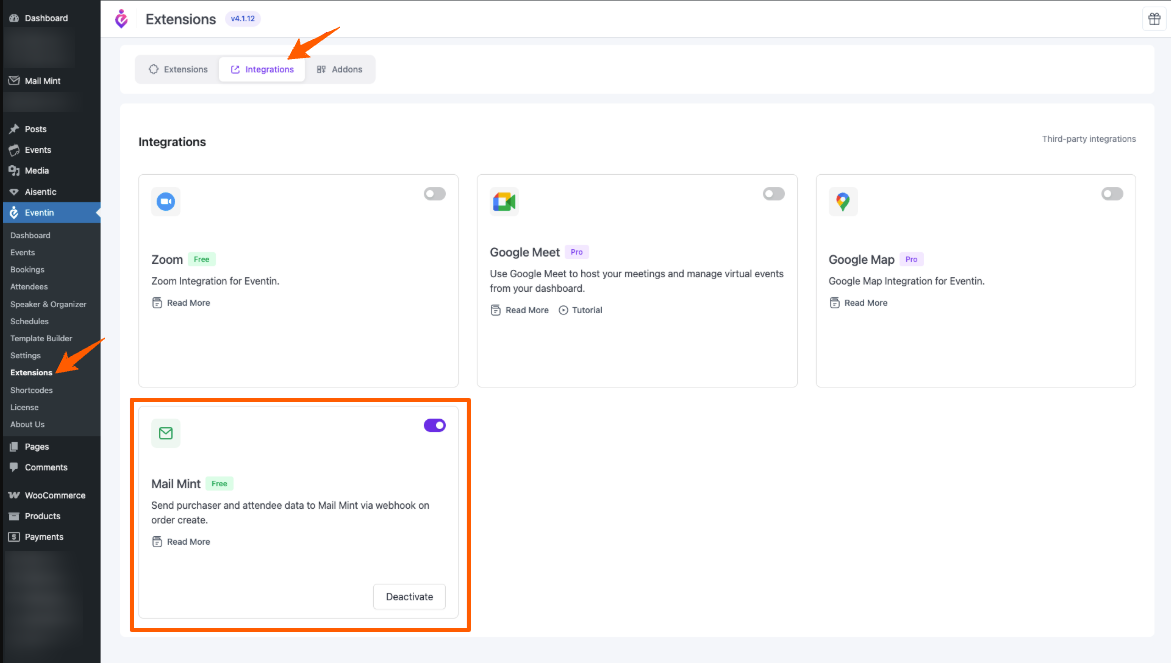This screenshot has height=663, width=1171.
Task: Click the Free badge beside Zoom
Action: [202, 259]
